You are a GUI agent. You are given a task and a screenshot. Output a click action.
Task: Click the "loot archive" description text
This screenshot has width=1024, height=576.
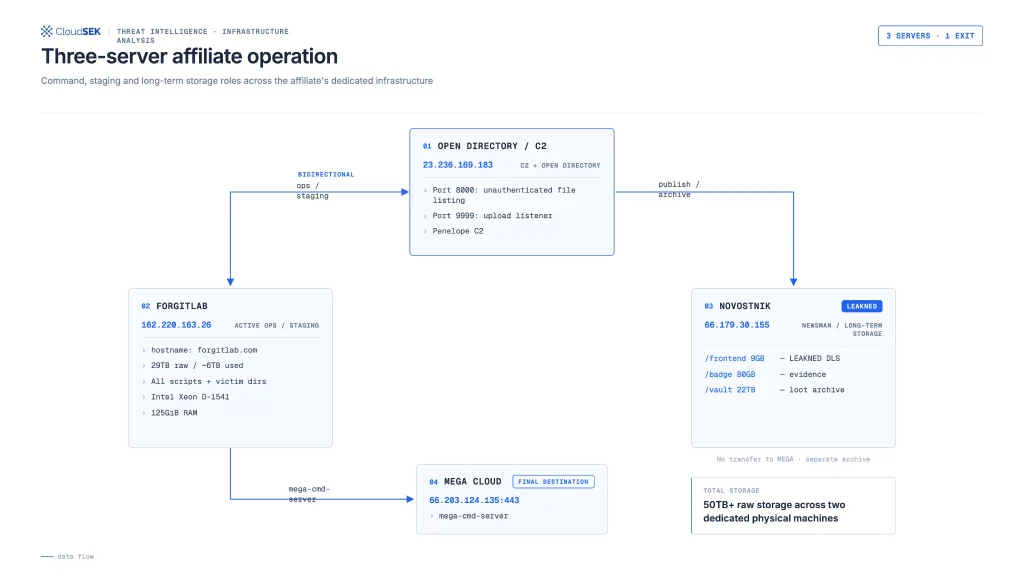[816, 390]
